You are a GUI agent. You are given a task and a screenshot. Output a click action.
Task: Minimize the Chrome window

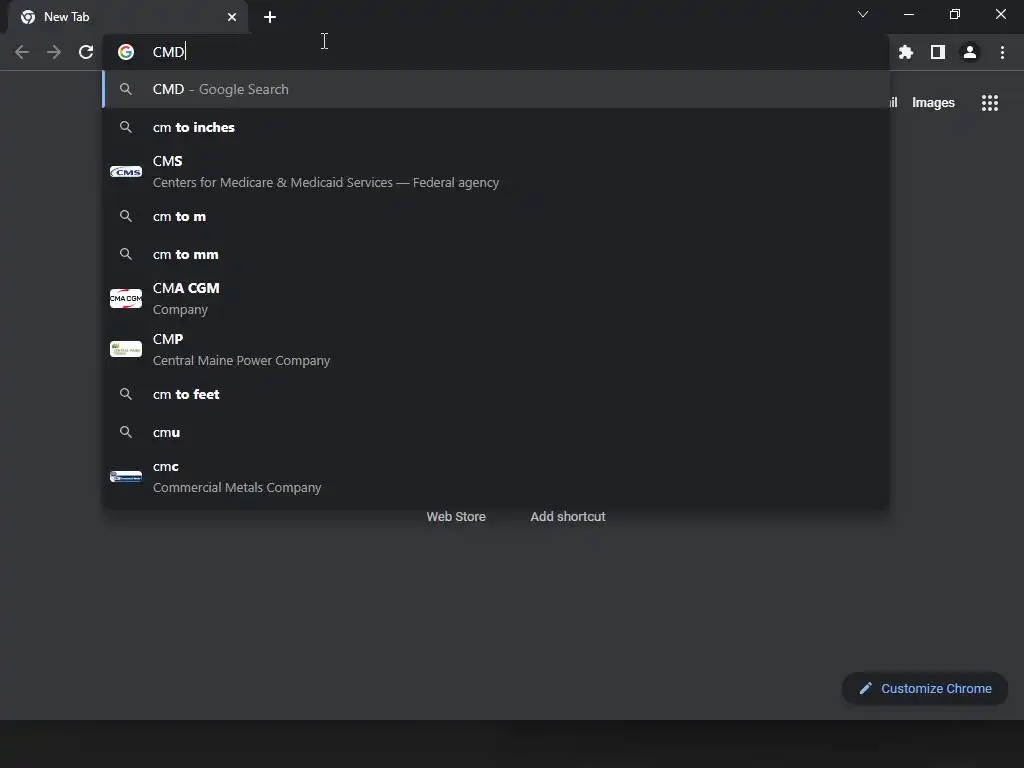coord(908,14)
